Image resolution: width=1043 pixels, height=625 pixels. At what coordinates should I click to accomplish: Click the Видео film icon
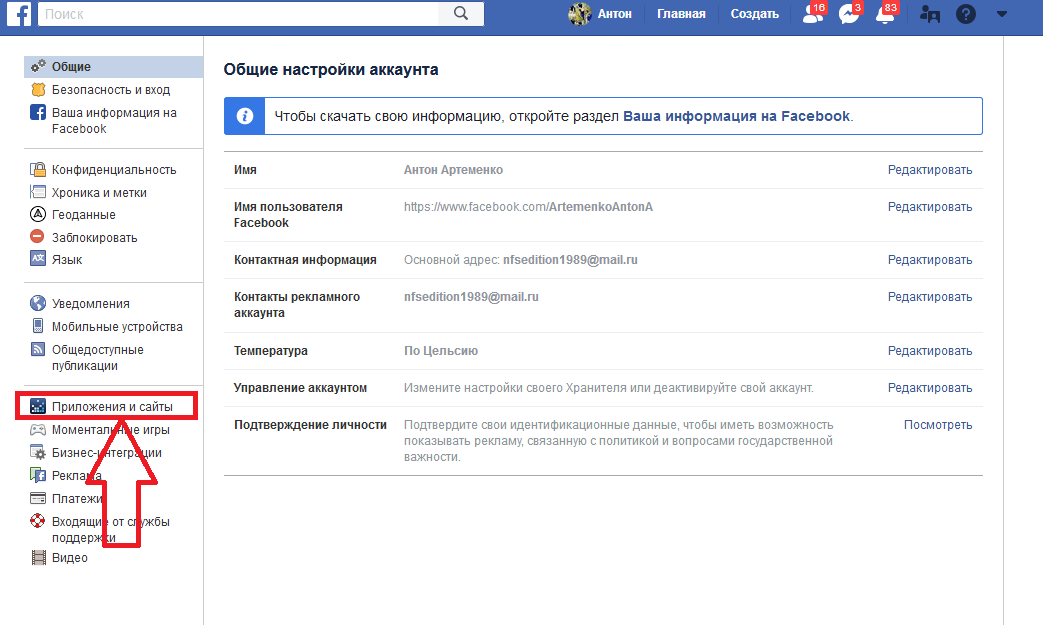coord(39,557)
